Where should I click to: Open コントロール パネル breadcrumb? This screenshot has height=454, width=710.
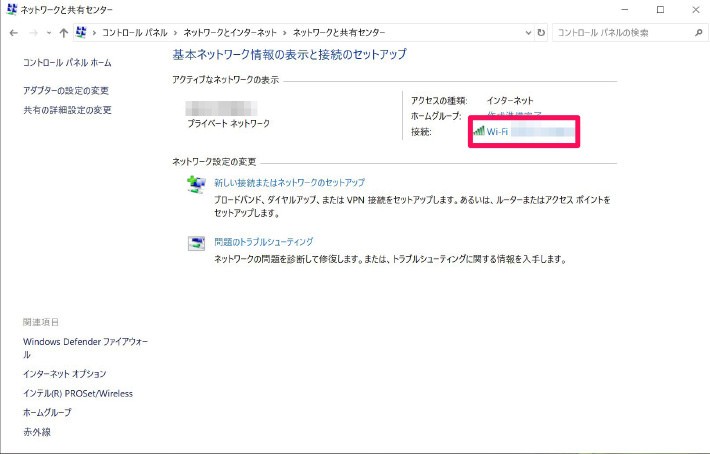(x=134, y=33)
